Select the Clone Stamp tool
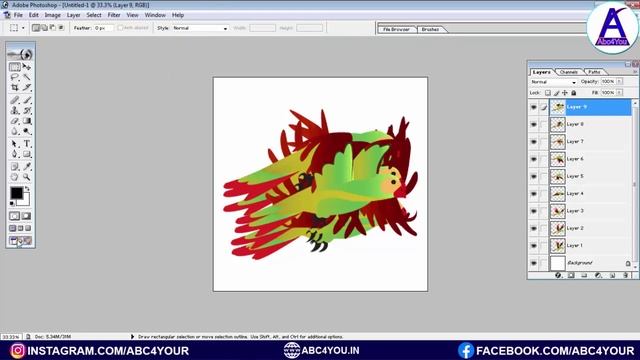Screen dimensions: 640x360 coord(15,111)
